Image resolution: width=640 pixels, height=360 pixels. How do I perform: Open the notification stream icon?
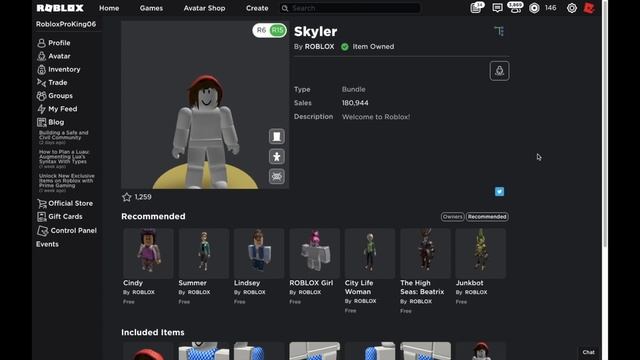[x=477, y=8]
